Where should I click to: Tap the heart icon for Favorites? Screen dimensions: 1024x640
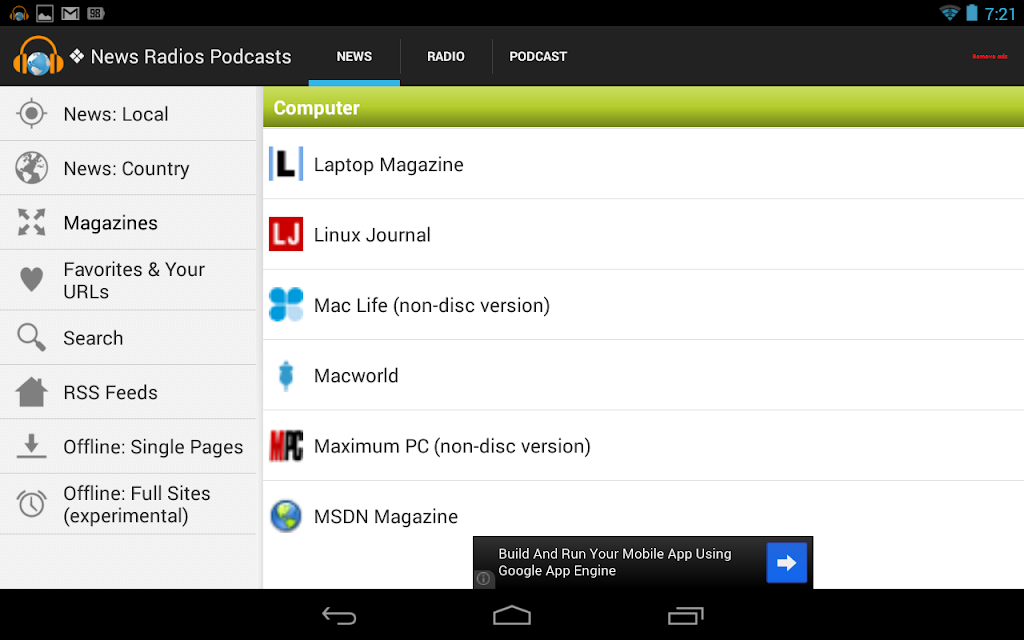coord(31,280)
